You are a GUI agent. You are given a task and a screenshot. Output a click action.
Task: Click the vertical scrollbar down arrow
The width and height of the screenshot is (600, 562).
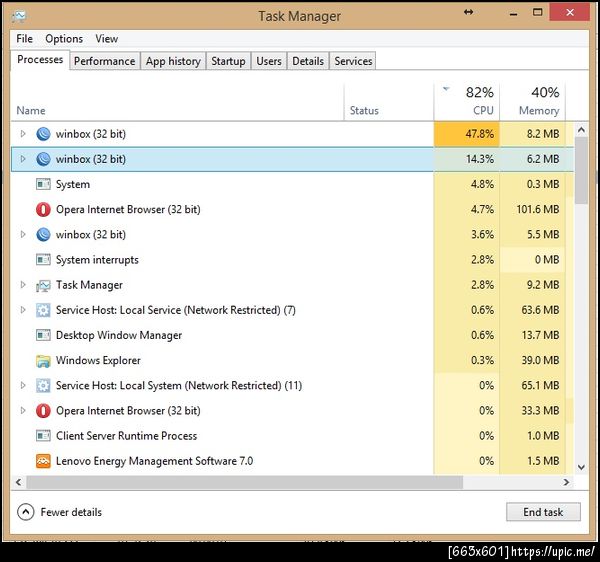click(x=581, y=467)
